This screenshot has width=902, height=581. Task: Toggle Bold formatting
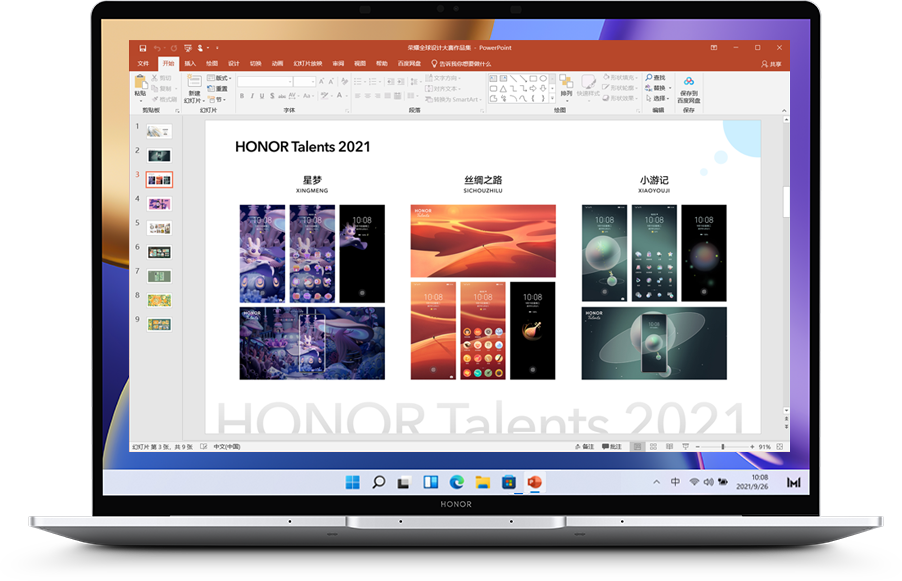click(x=242, y=95)
